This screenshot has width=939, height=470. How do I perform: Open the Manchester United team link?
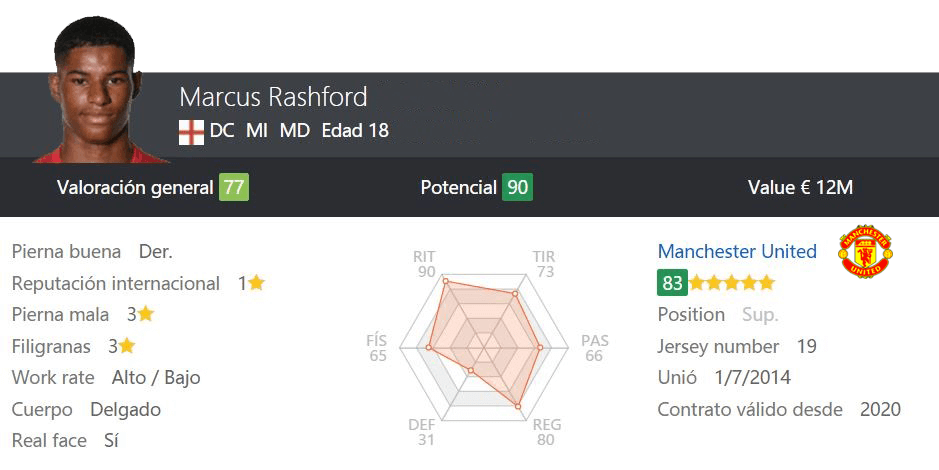coord(737,251)
